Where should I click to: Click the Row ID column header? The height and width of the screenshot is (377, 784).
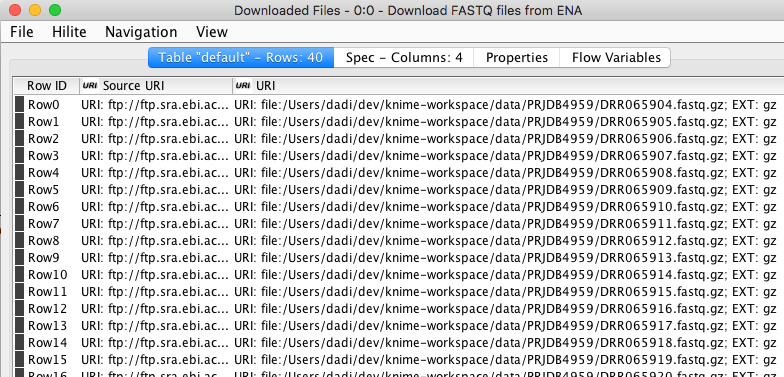pyautogui.click(x=46, y=86)
